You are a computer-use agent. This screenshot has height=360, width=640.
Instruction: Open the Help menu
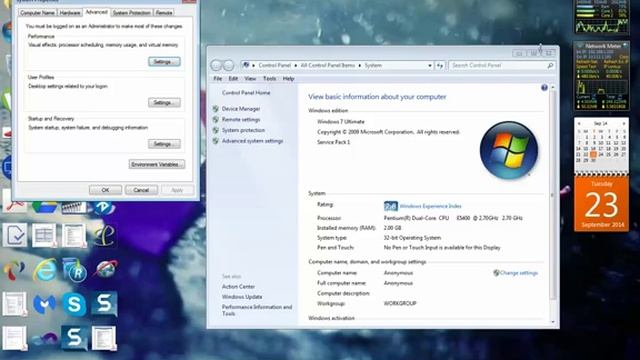[288, 78]
